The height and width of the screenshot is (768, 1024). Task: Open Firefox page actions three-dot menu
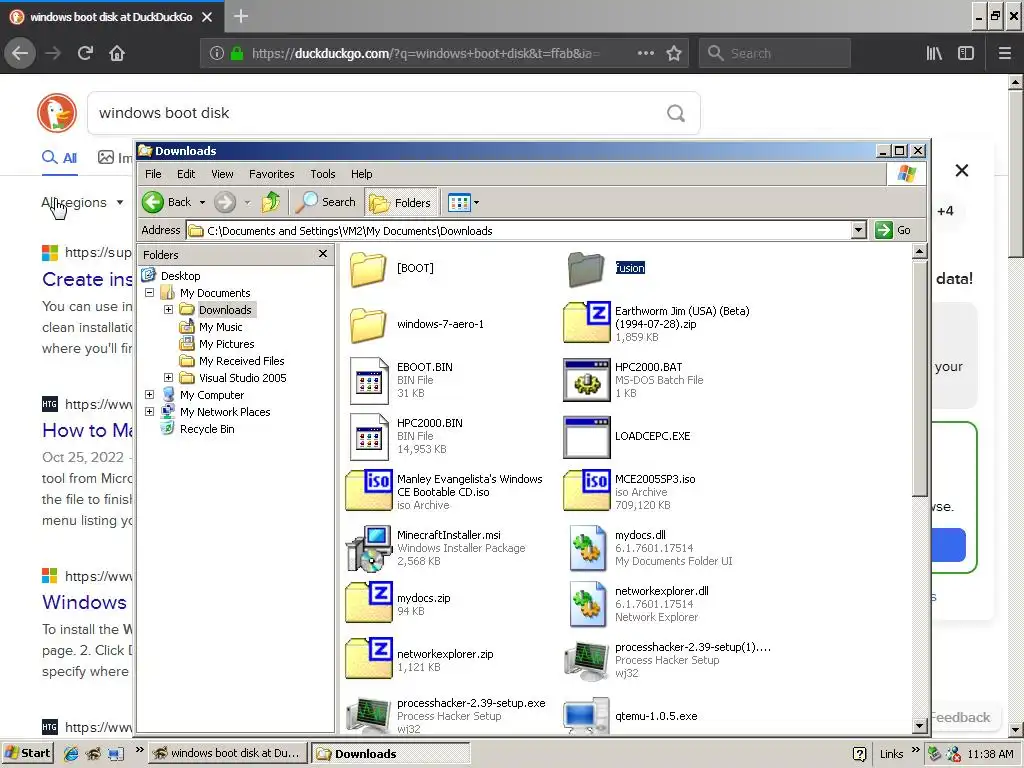tap(645, 53)
